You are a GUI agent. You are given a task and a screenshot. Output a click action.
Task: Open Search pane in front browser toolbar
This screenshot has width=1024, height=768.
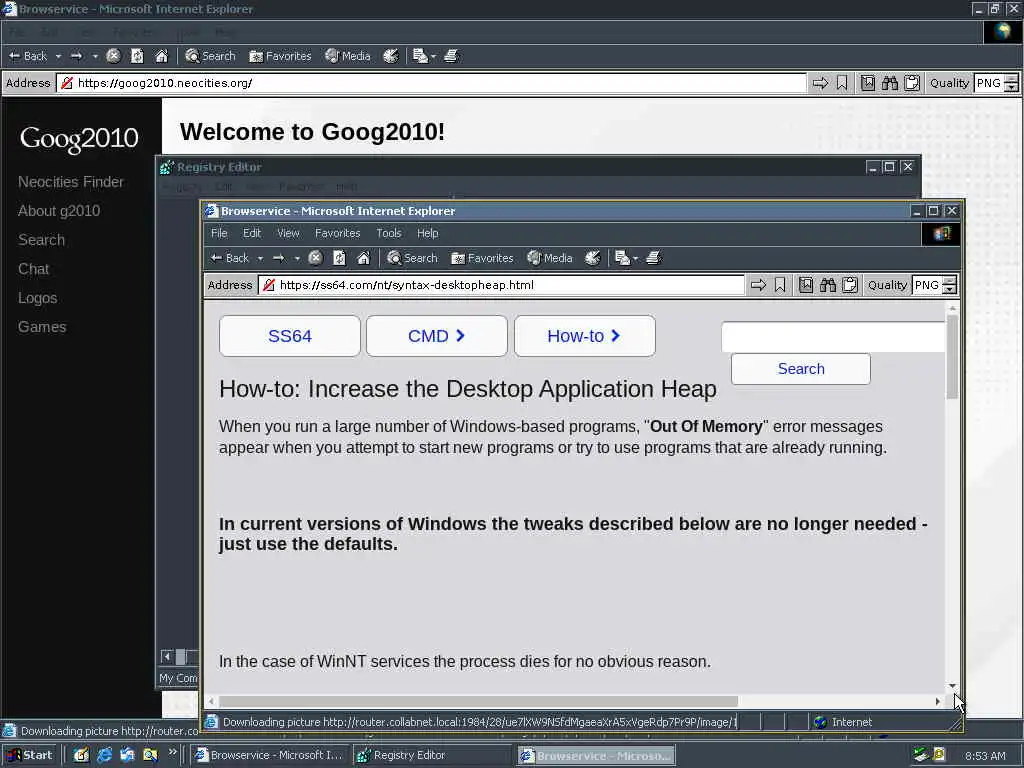point(412,258)
